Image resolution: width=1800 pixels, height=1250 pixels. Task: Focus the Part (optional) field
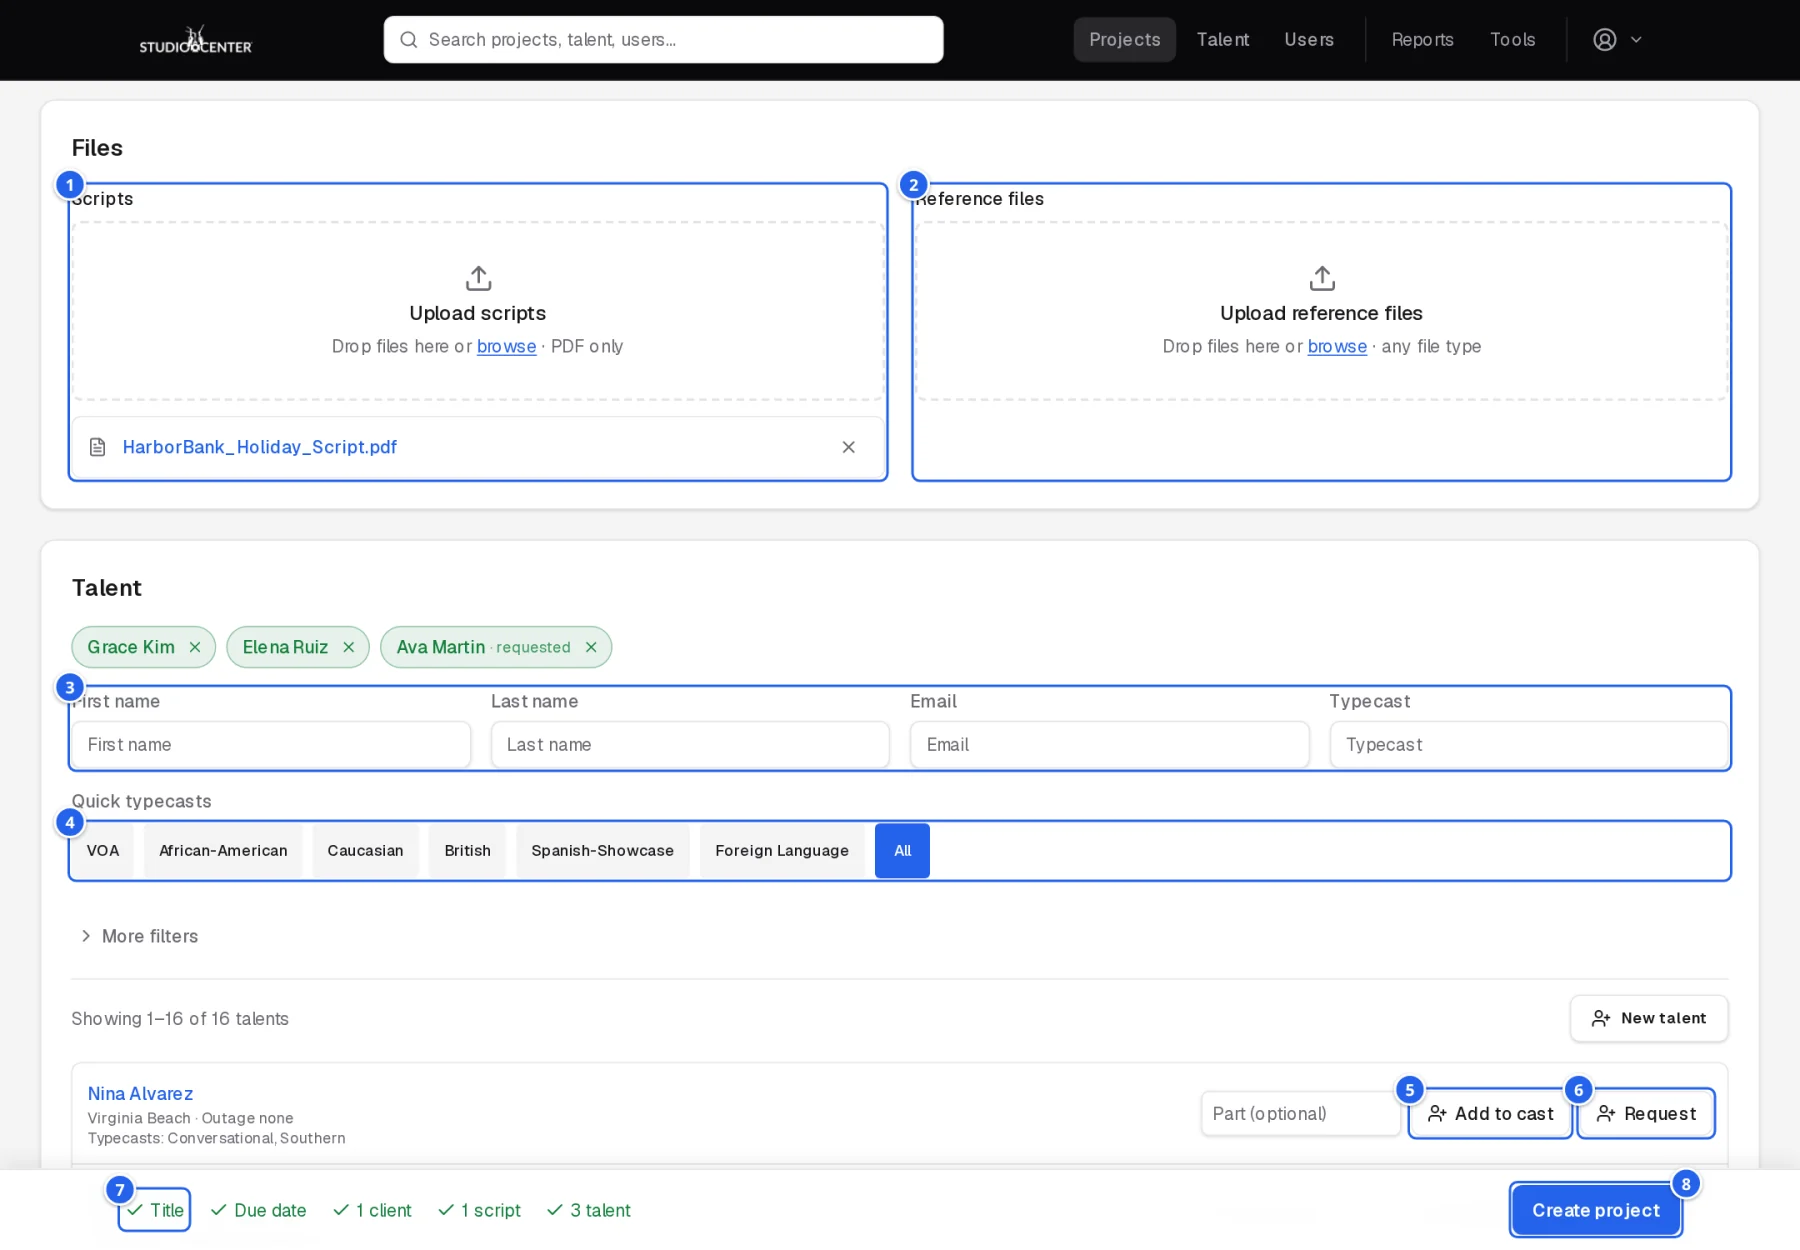[1300, 1114]
